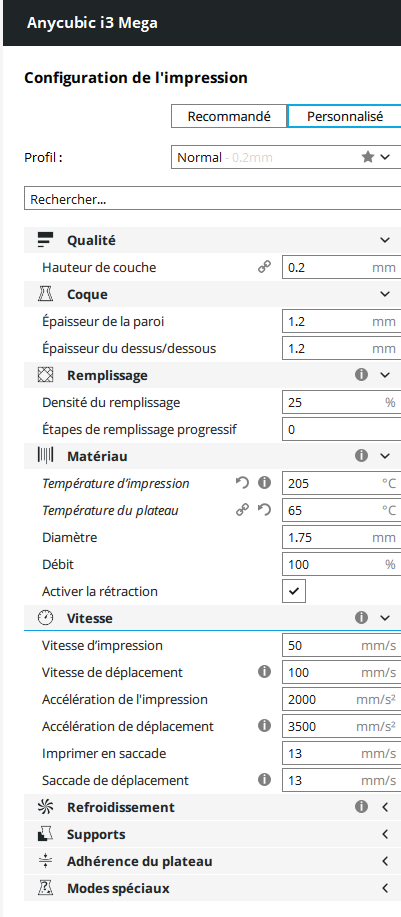The height and width of the screenshot is (917, 401).
Task: Click the info icon beside Saccade de déplacement
Action: tap(265, 780)
